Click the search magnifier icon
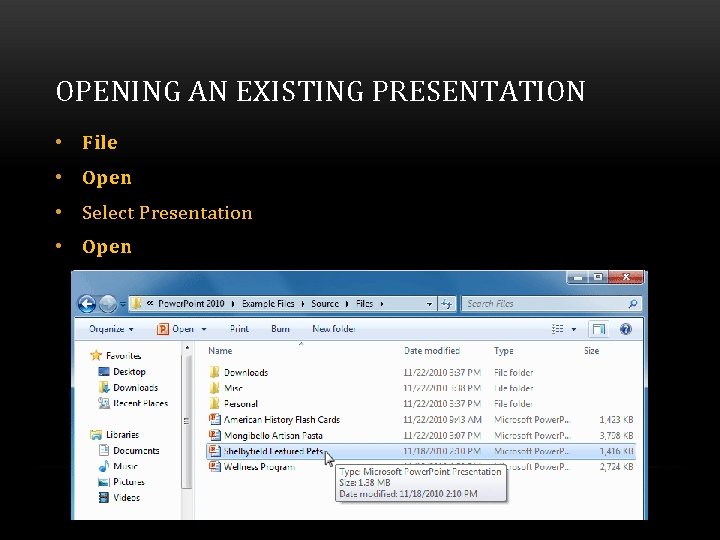The width and height of the screenshot is (720, 540). [x=633, y=304]
